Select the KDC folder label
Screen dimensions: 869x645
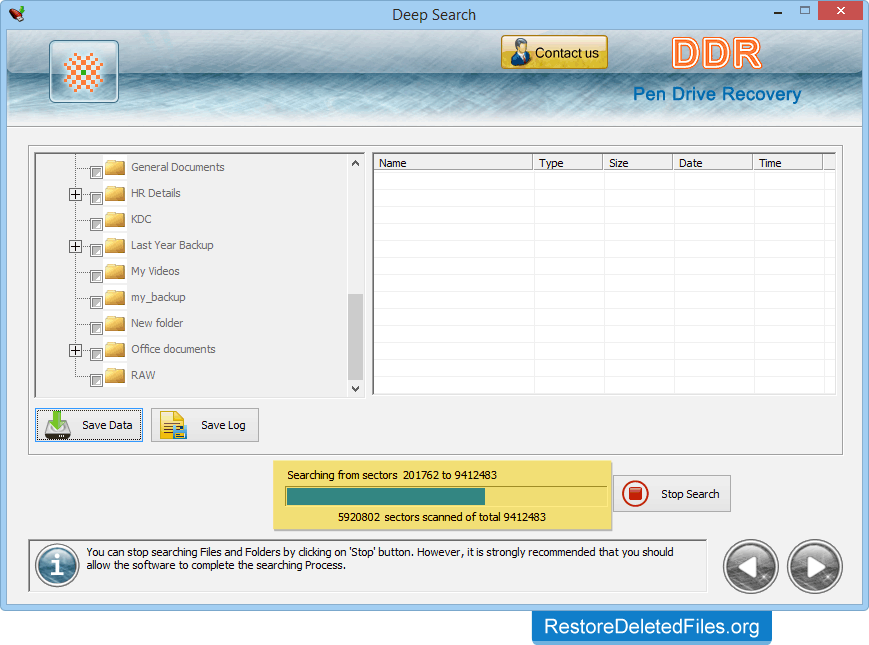point(141,219)
